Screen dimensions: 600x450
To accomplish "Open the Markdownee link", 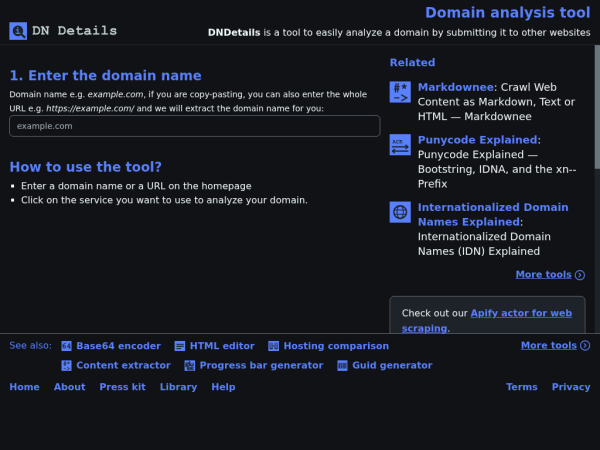I will click(455, 87).
